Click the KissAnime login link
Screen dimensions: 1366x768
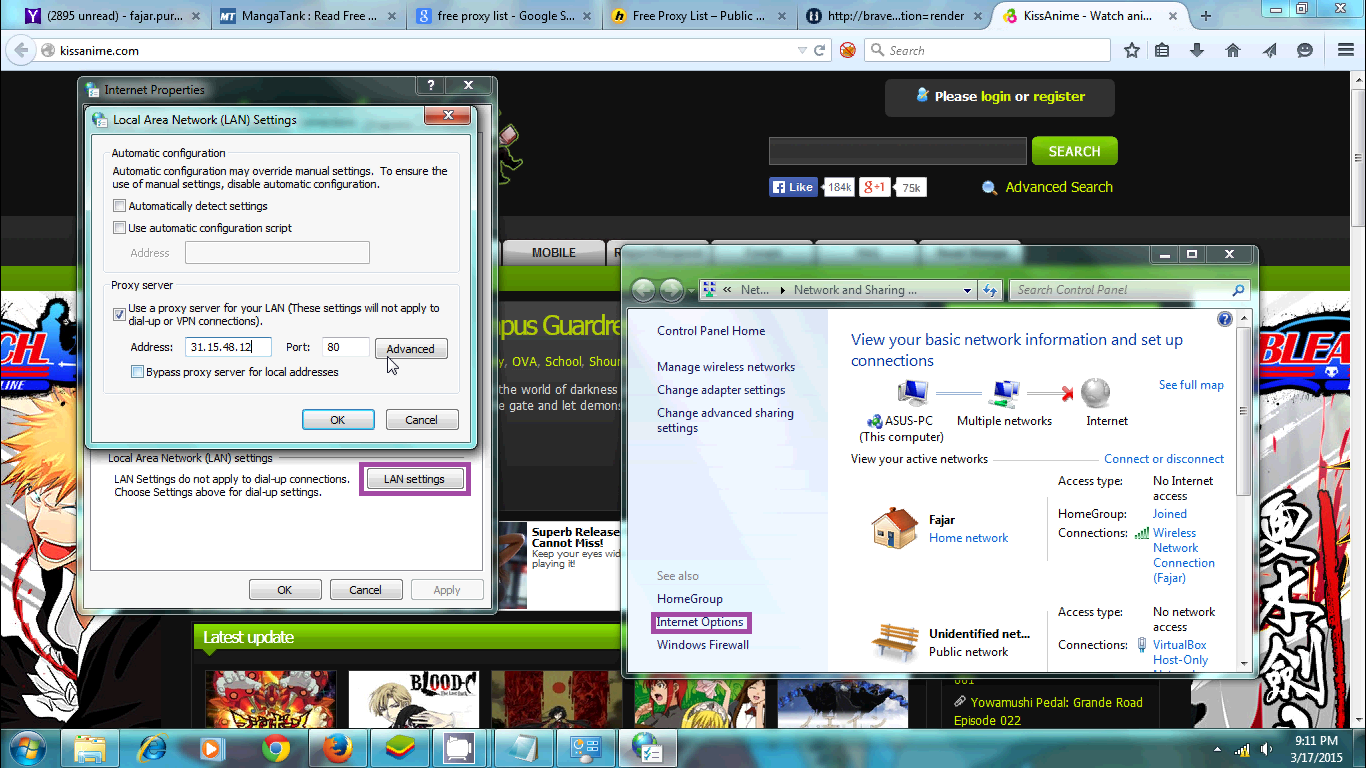pos(996,97)
